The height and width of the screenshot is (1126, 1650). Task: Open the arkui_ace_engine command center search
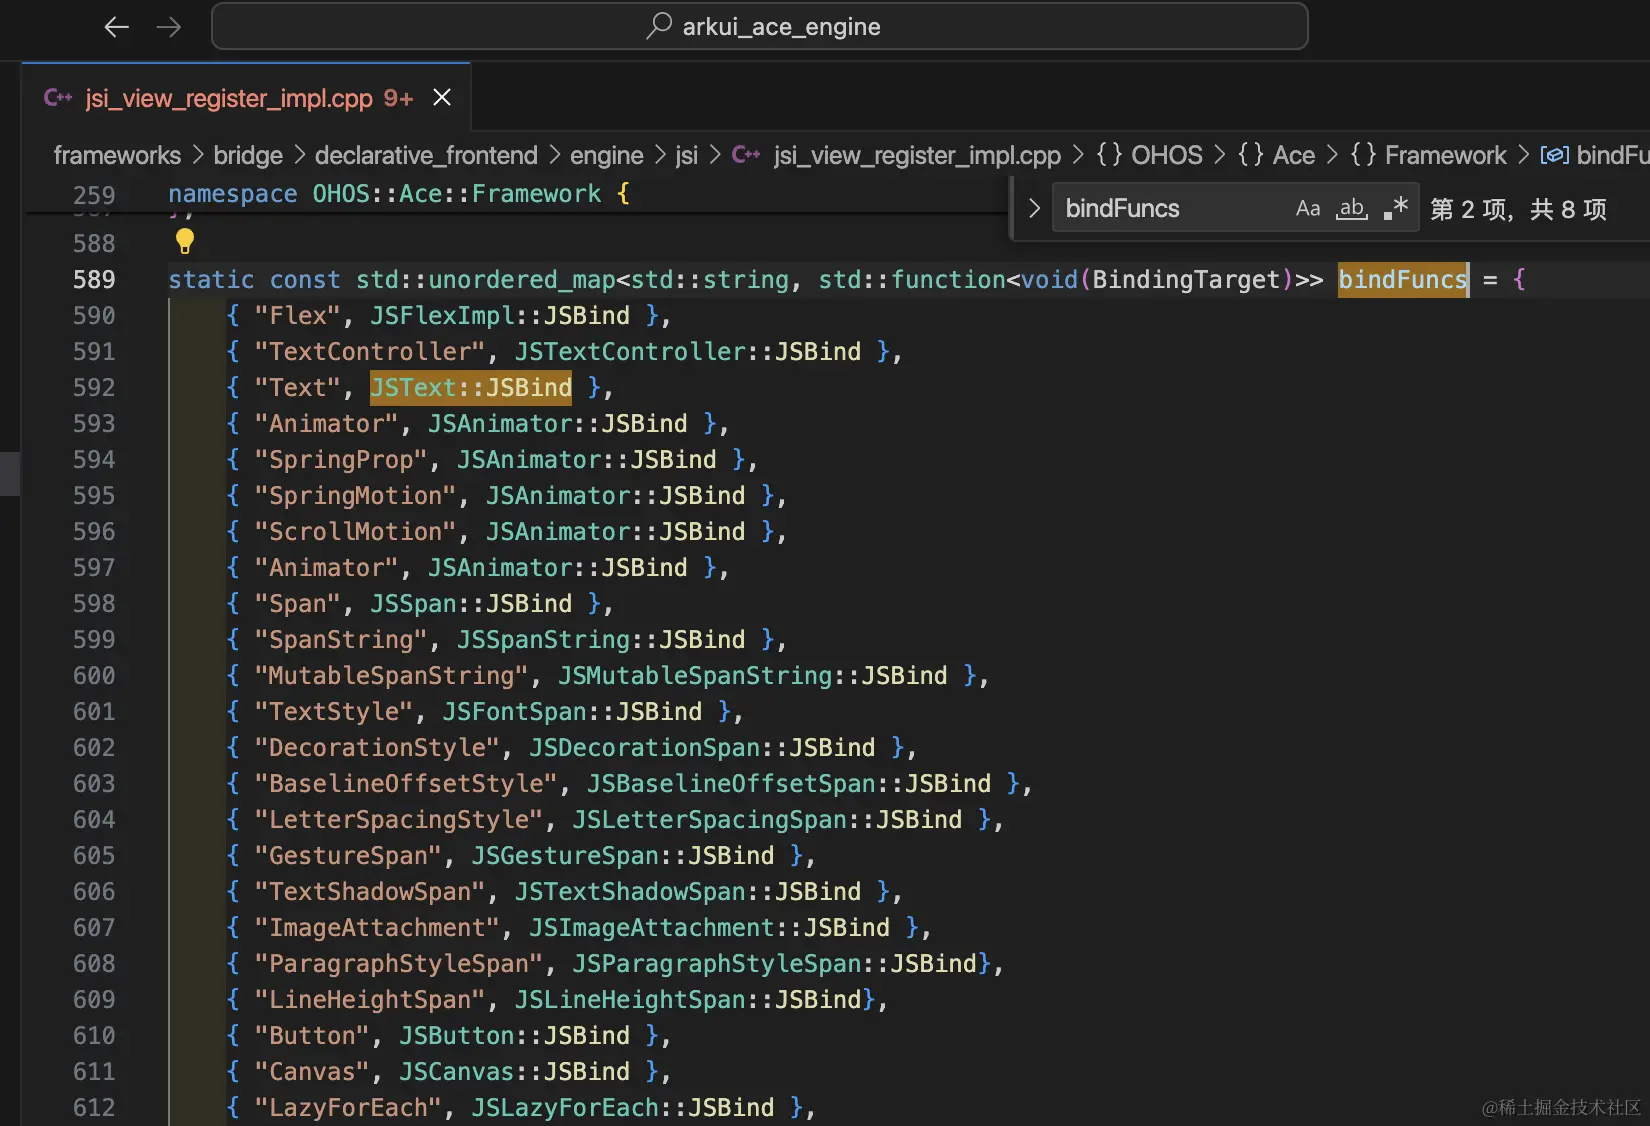(x=760, y=26)
